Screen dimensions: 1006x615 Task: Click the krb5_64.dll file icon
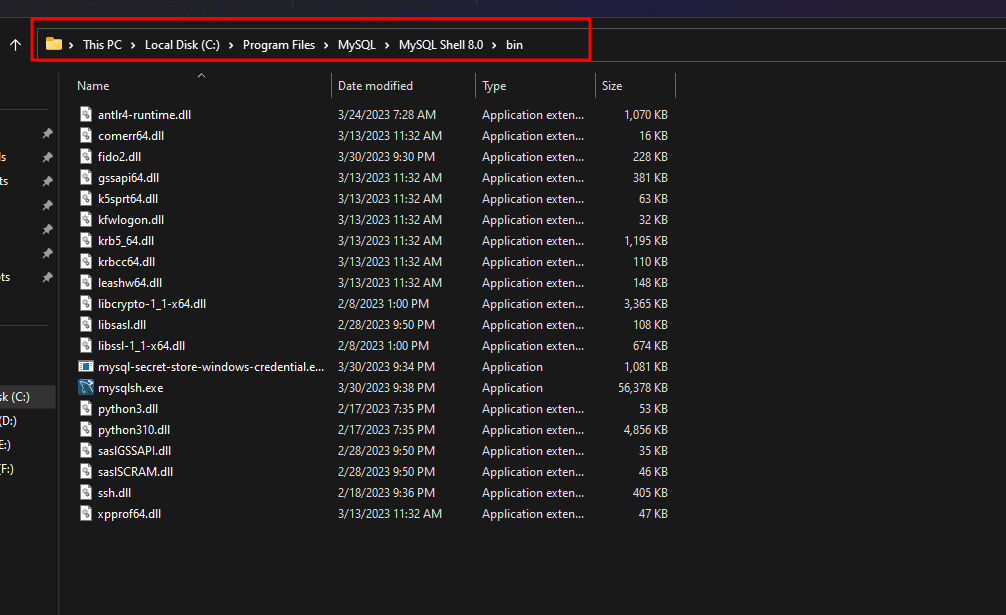pyautogui.click(x=86, y=240)
